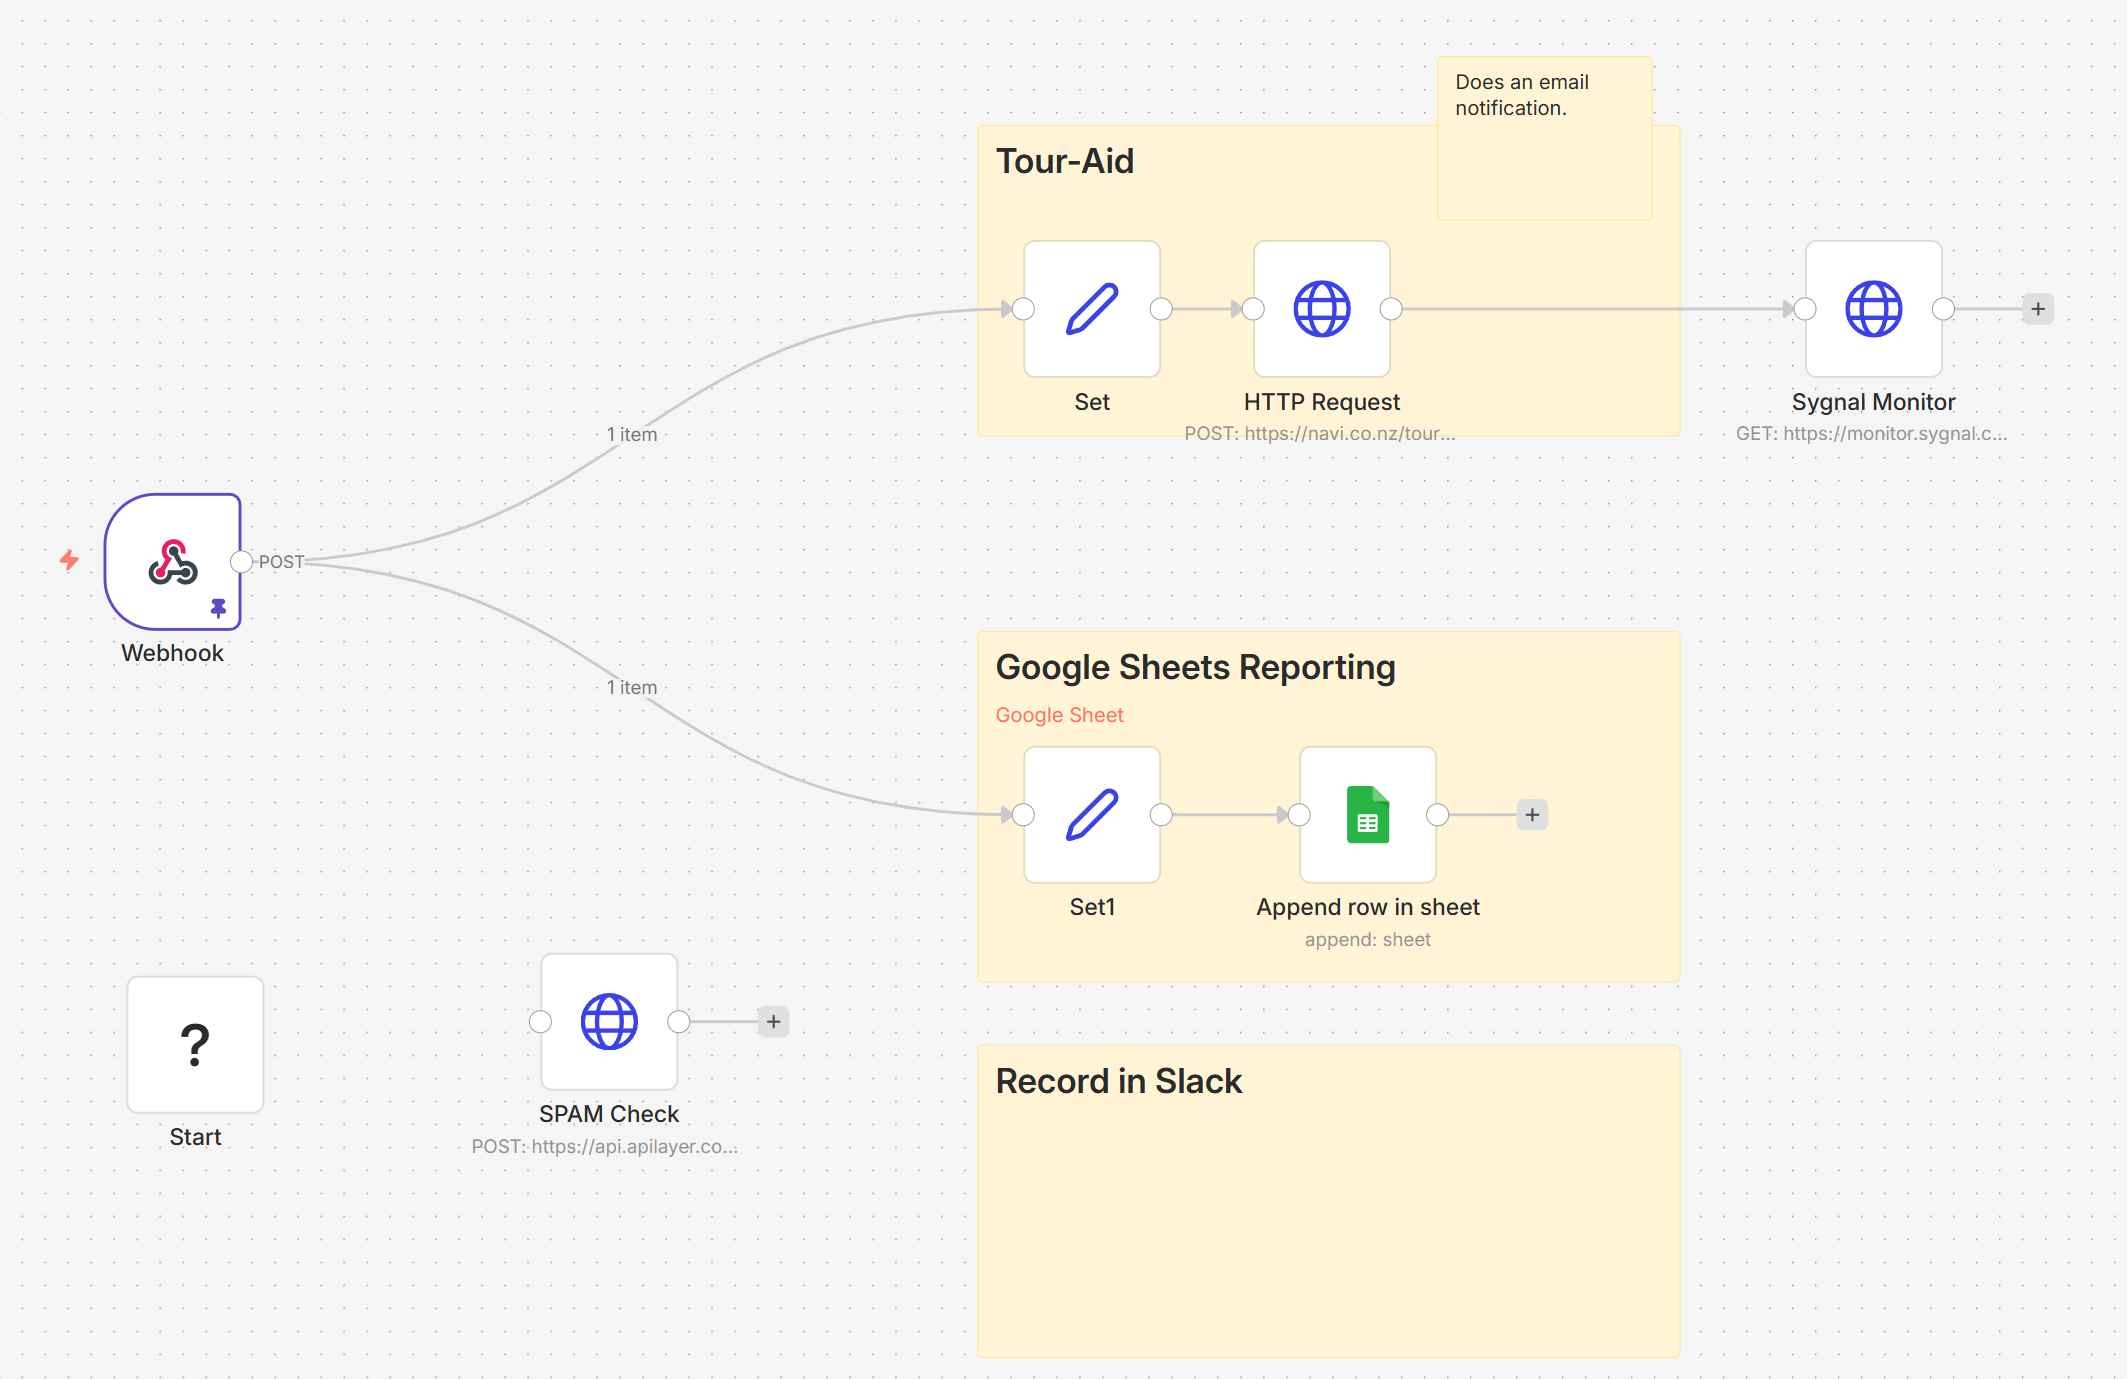Open the Set node pencil icon
Viewport: 2127px width, 1379px height.
[x=1091, y=309]
